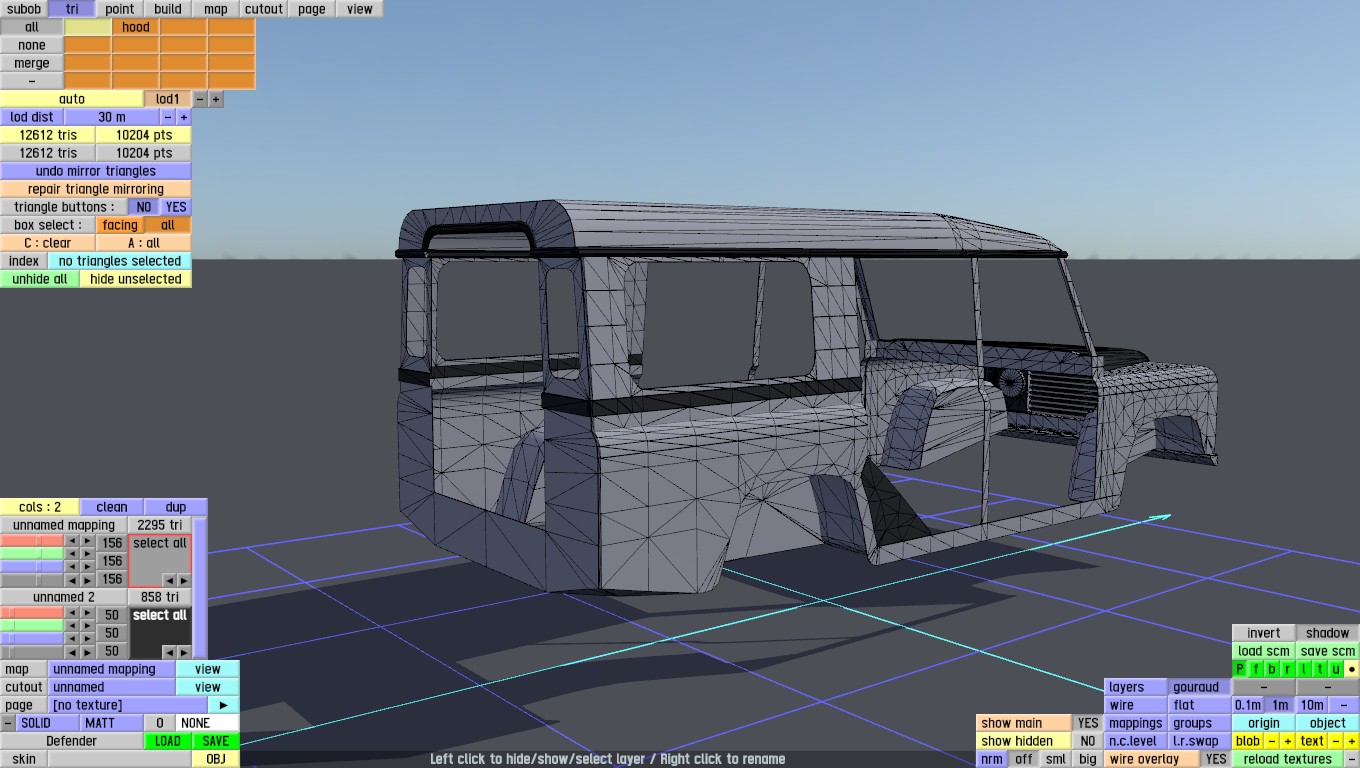
Task: View the current cutout
Action: click(208, 687)
